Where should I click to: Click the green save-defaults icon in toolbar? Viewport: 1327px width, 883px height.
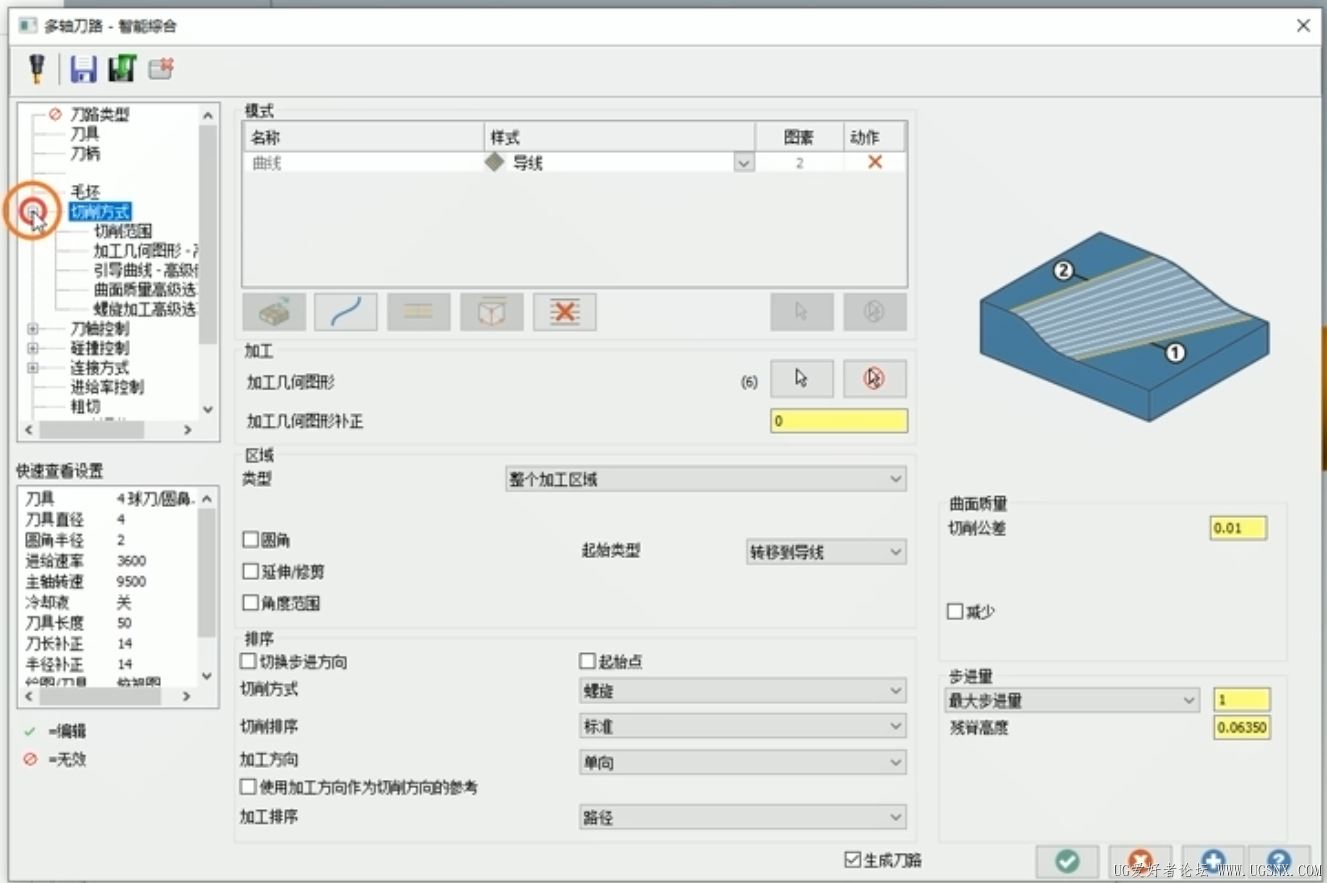point(122,68)
